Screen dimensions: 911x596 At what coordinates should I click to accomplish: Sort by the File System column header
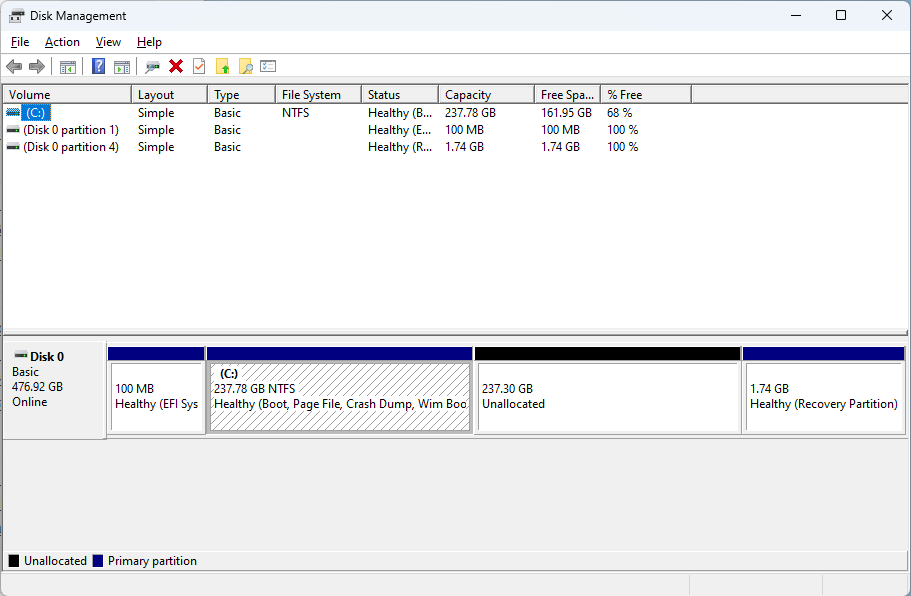click(x=318, y=94)
